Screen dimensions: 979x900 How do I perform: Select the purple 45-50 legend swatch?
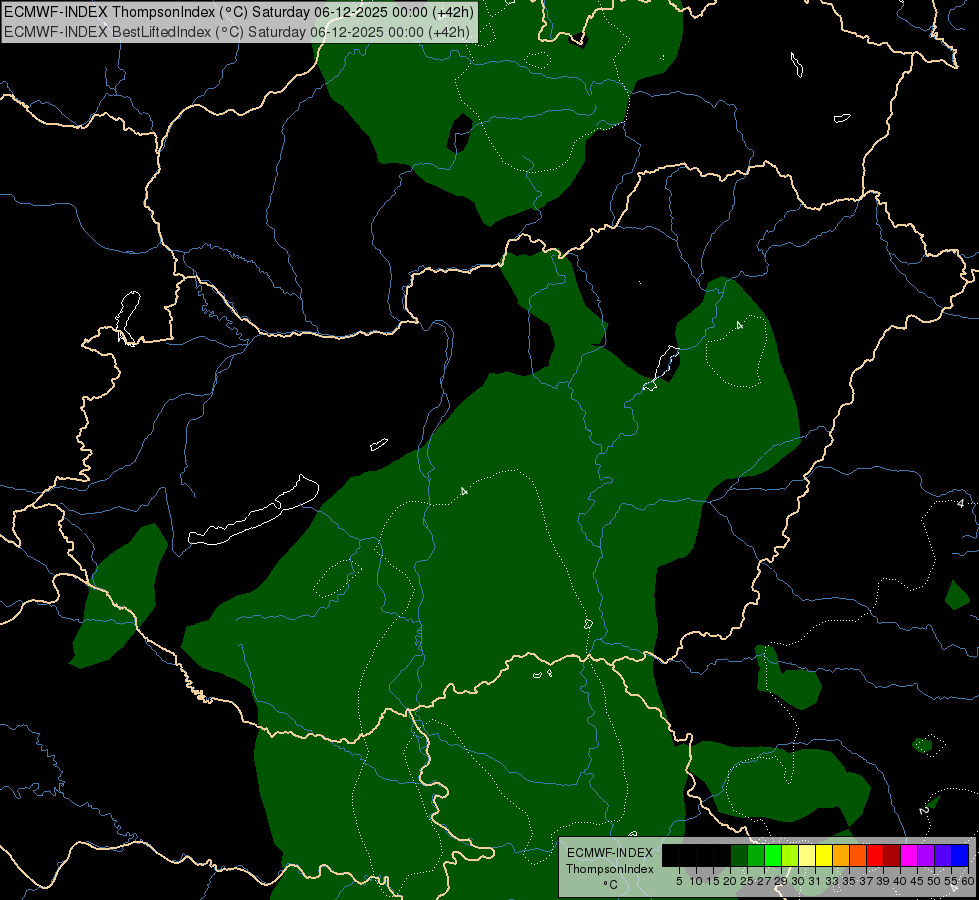point(926,856)
